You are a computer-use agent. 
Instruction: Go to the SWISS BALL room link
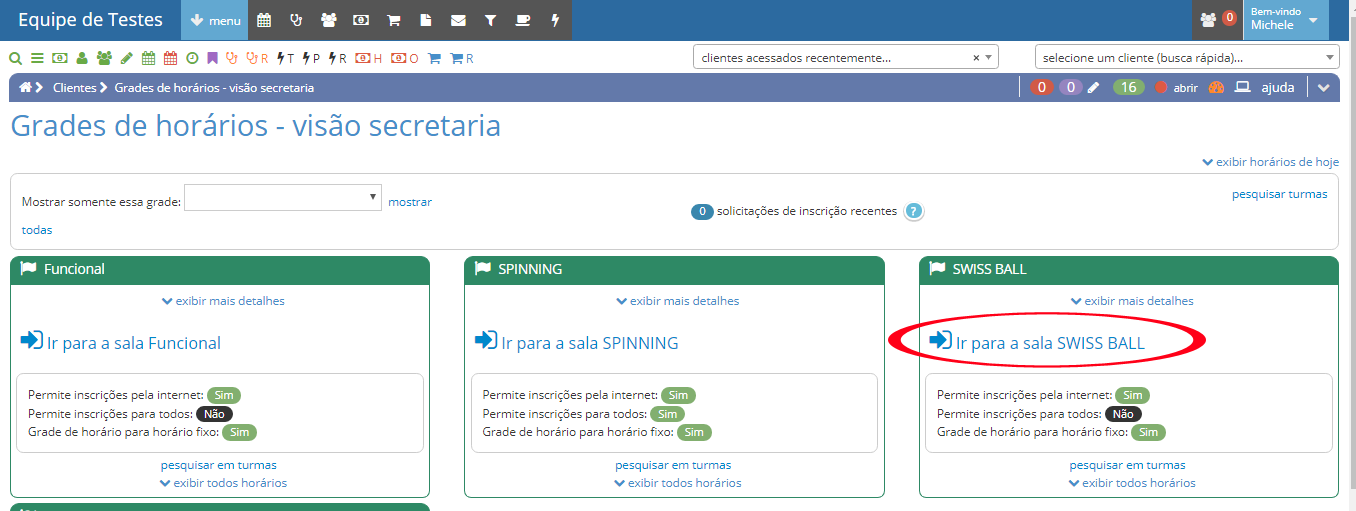(x=1049, y=343)
